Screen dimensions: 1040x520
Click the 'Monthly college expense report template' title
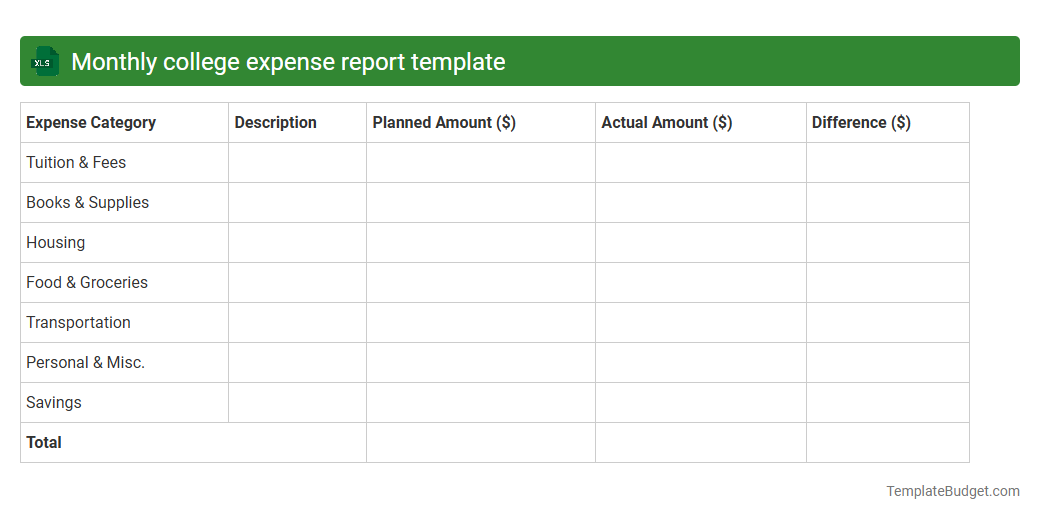[x=288, y=62]
